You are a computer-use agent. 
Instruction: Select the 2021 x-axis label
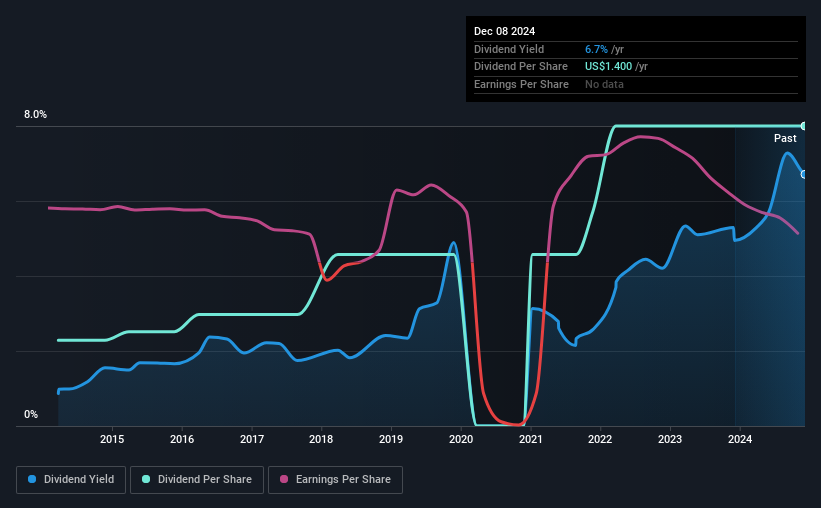[530, 439]
